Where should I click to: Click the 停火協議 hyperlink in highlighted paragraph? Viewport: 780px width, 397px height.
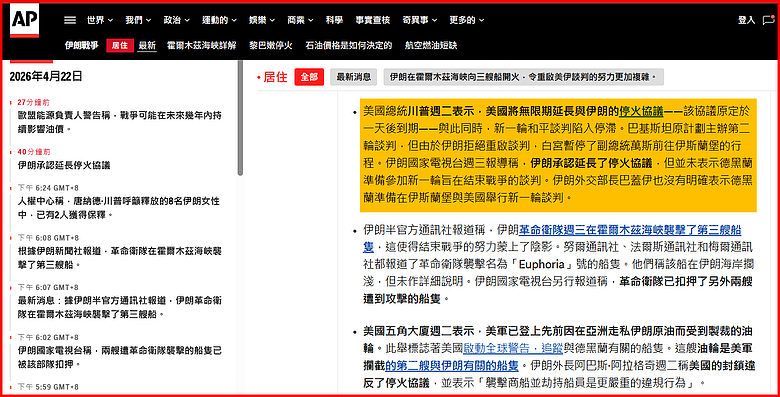tap(641, 111)
